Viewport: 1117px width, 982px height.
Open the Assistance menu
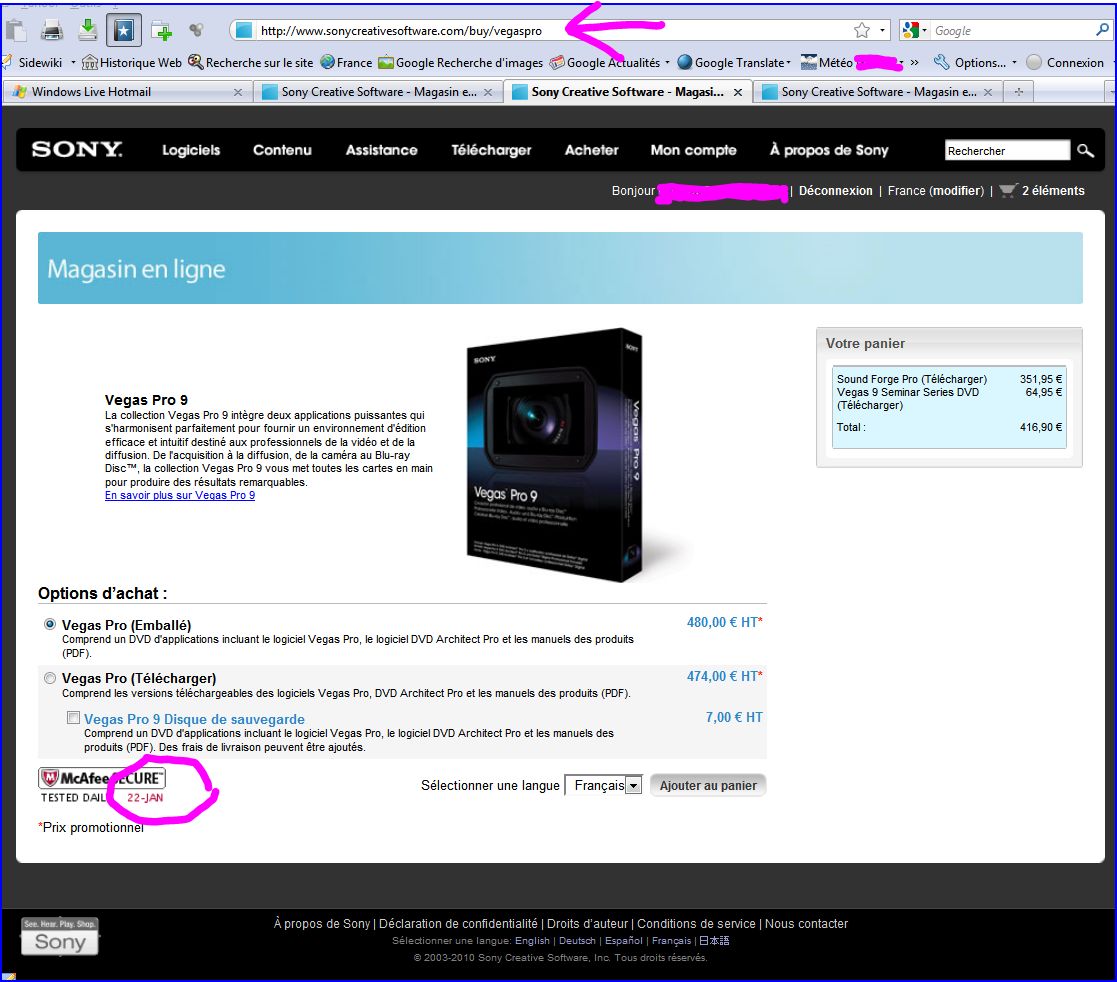(x=381, y=150)
